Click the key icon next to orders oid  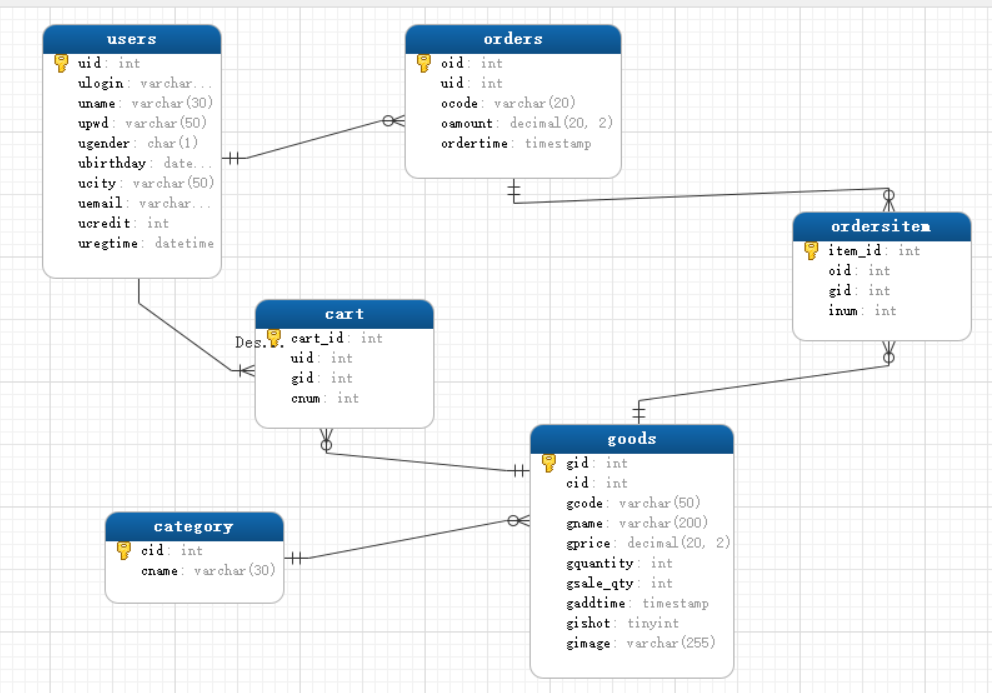424,63
